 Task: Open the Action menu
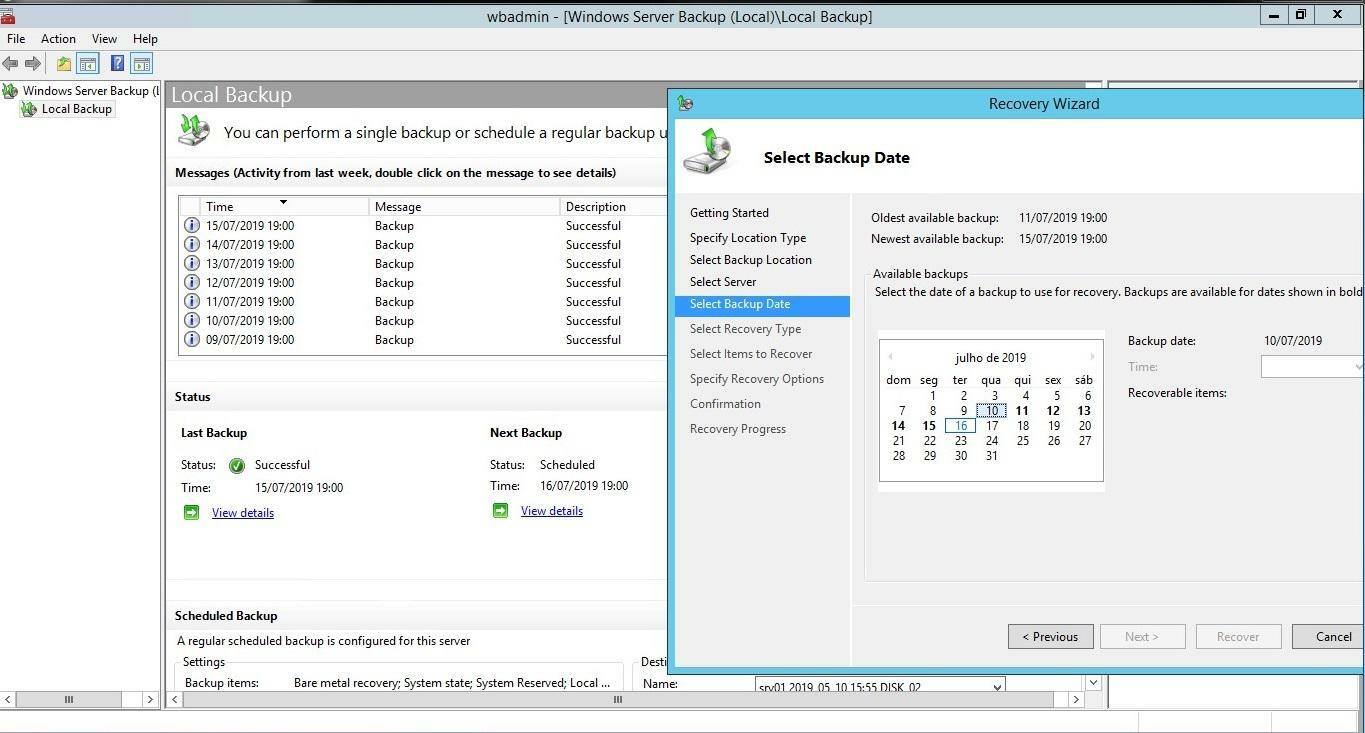[58, 39]
